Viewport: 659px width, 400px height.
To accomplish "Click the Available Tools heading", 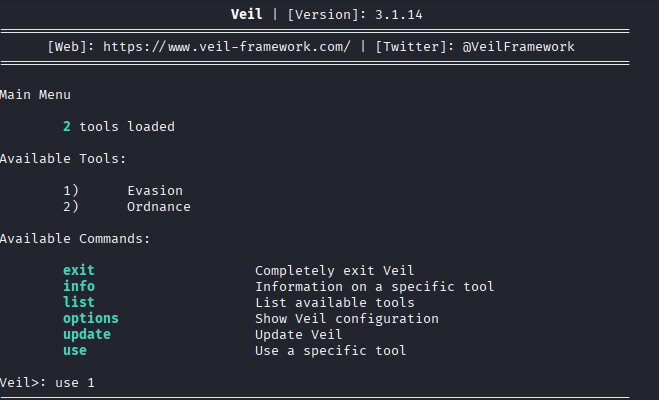I will pyautogui.click(x=64, y=159).
